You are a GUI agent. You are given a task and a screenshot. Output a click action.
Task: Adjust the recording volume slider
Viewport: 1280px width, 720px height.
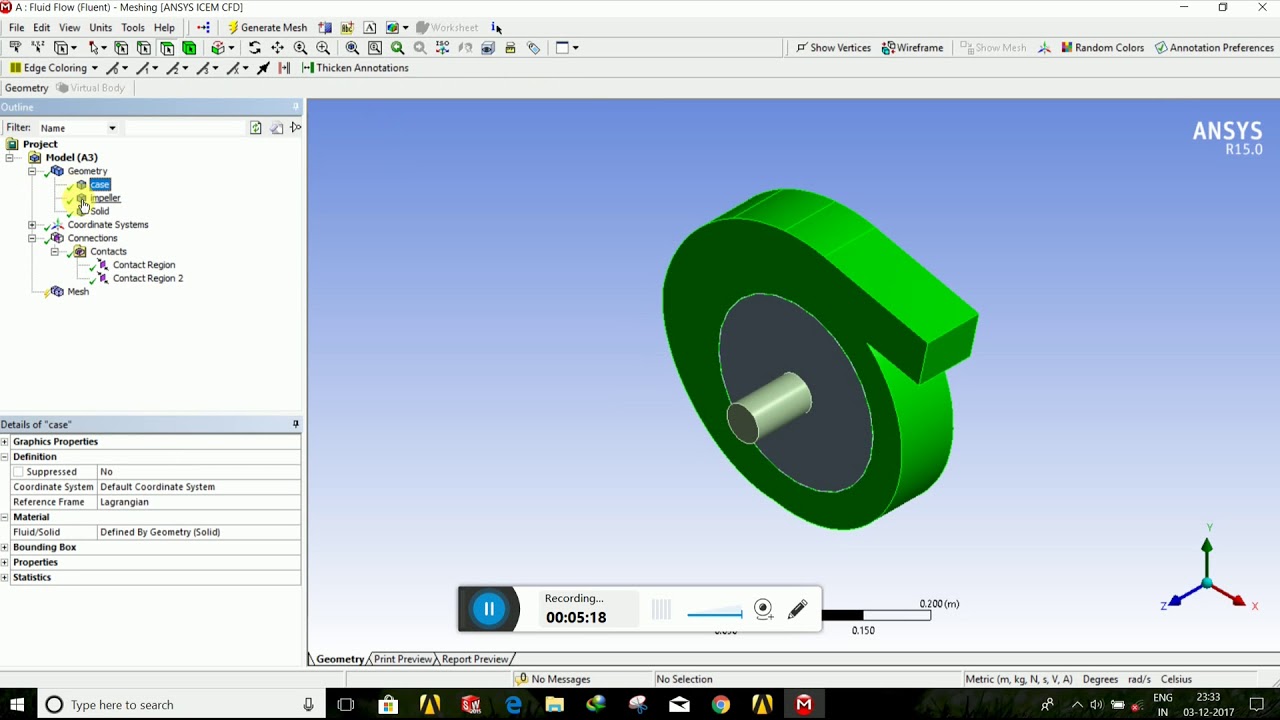point(715,613)
